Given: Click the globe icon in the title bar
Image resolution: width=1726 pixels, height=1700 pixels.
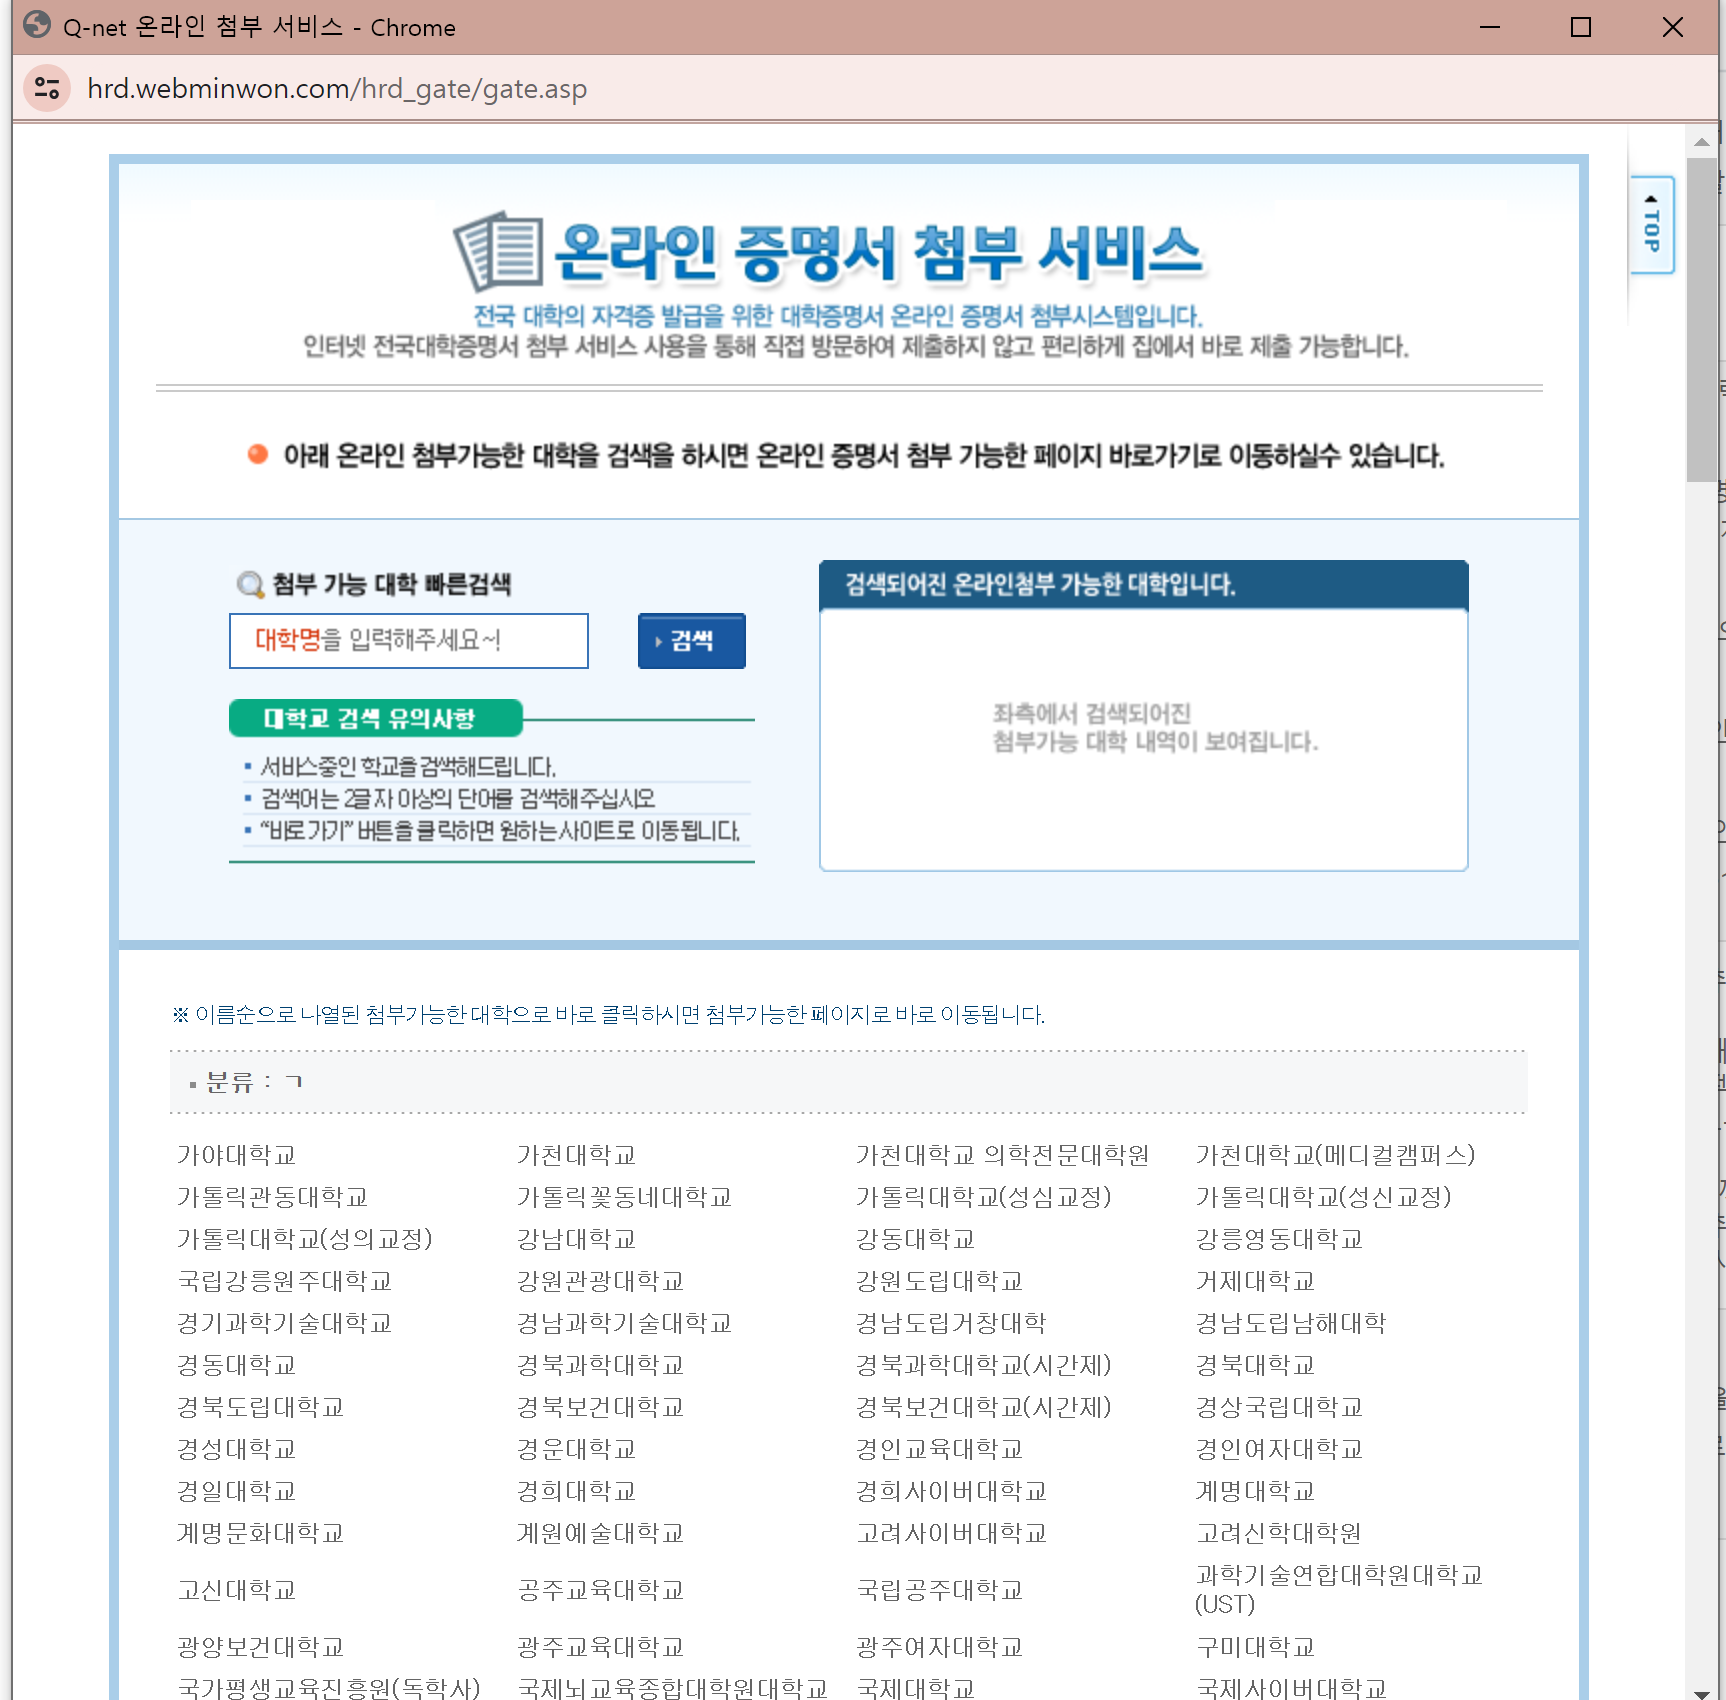Looking at the screenshot, I should 36,26.
